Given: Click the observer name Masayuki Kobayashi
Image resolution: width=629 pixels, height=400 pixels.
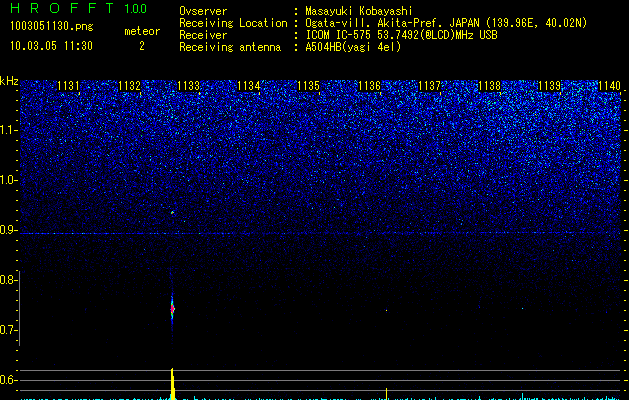Looking at the screenshot, I should (359, 11).
